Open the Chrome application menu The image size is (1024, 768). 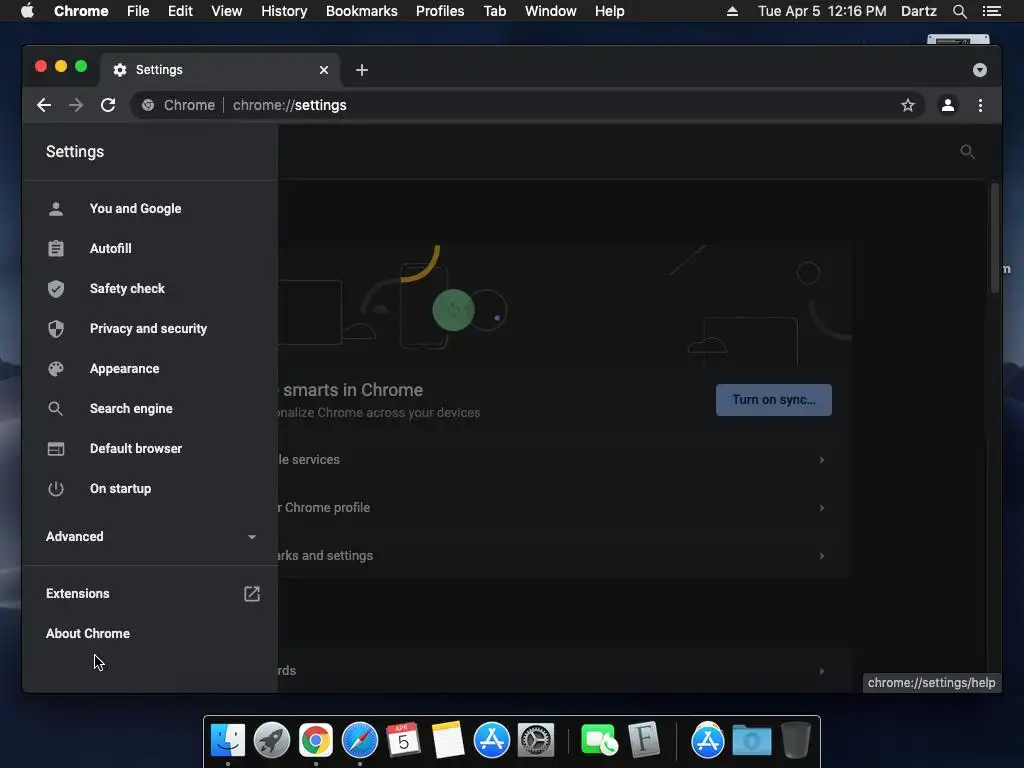tap(81, 11)
